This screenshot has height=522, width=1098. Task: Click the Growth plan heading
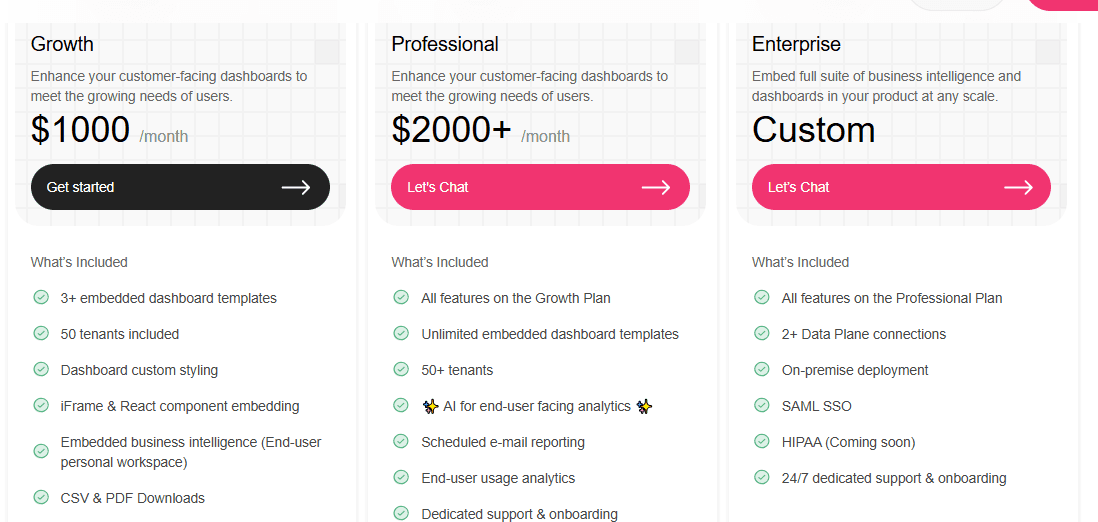(x=62, y=44)
